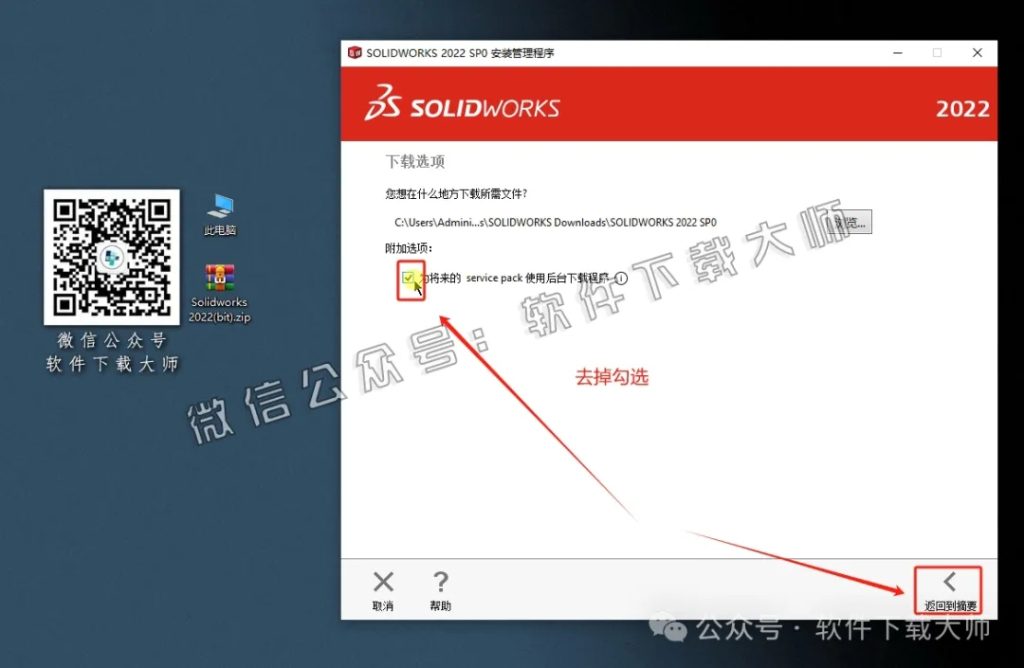Click the QR code image on the desktop
The width and height of the screenshot is (1024, 668).
coord(110,255)
